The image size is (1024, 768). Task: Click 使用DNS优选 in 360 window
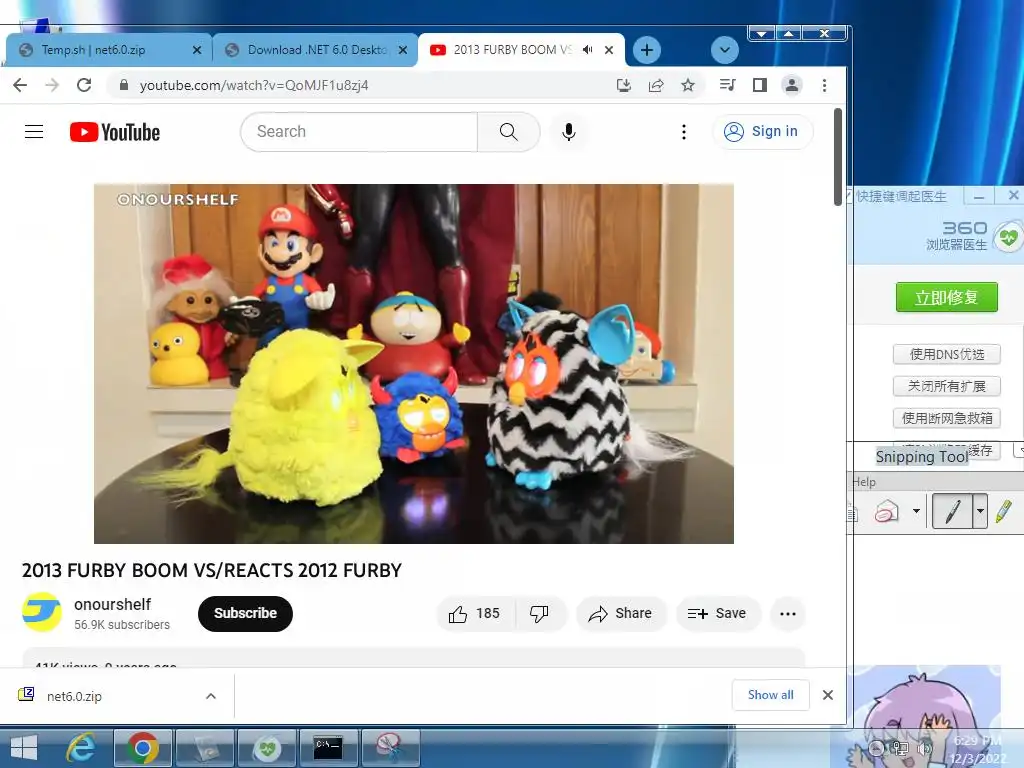(x=947, y=354)
